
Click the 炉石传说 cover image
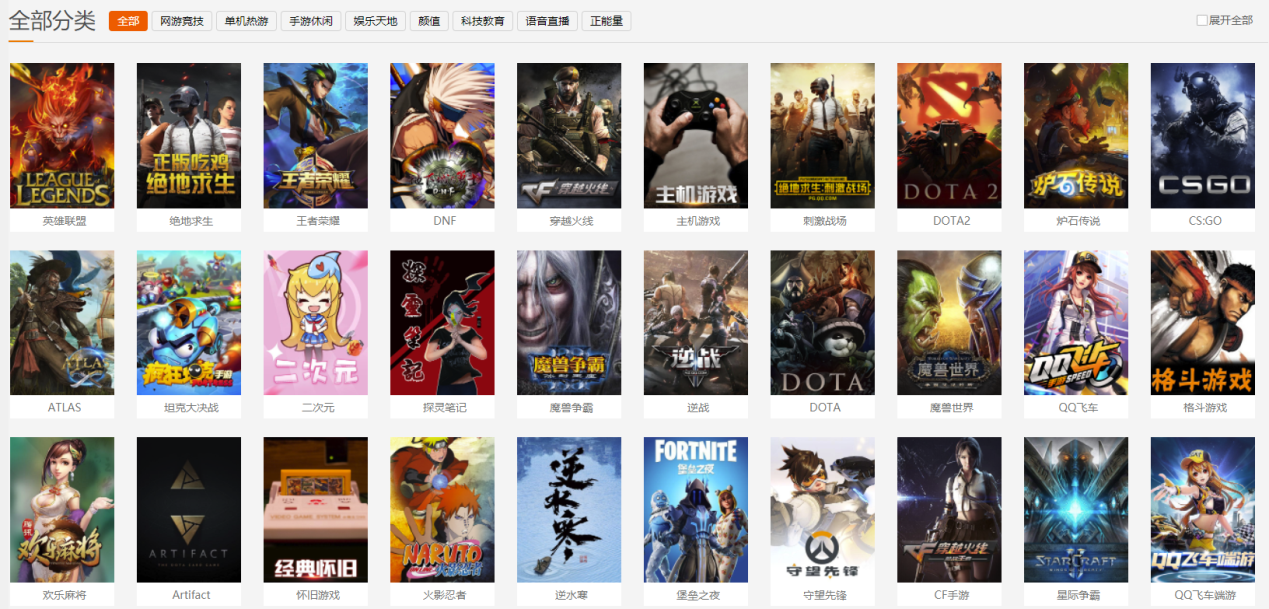coord(1076,136)
